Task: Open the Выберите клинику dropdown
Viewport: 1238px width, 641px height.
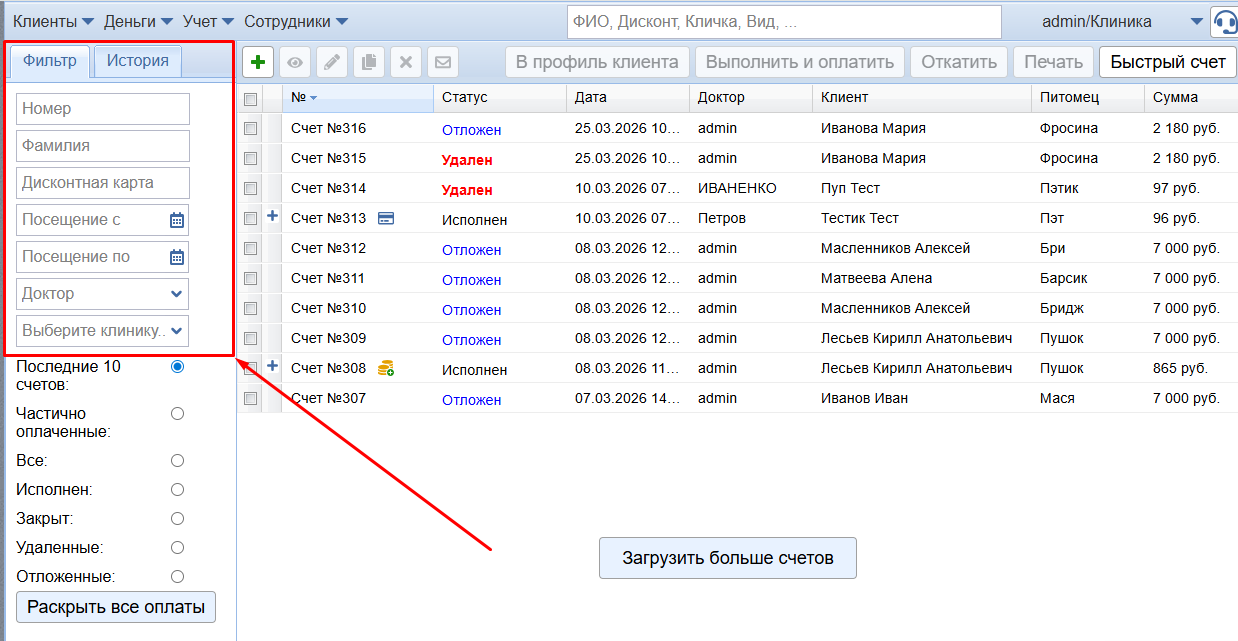Action: pyautogui.click(x=103, y=331)
